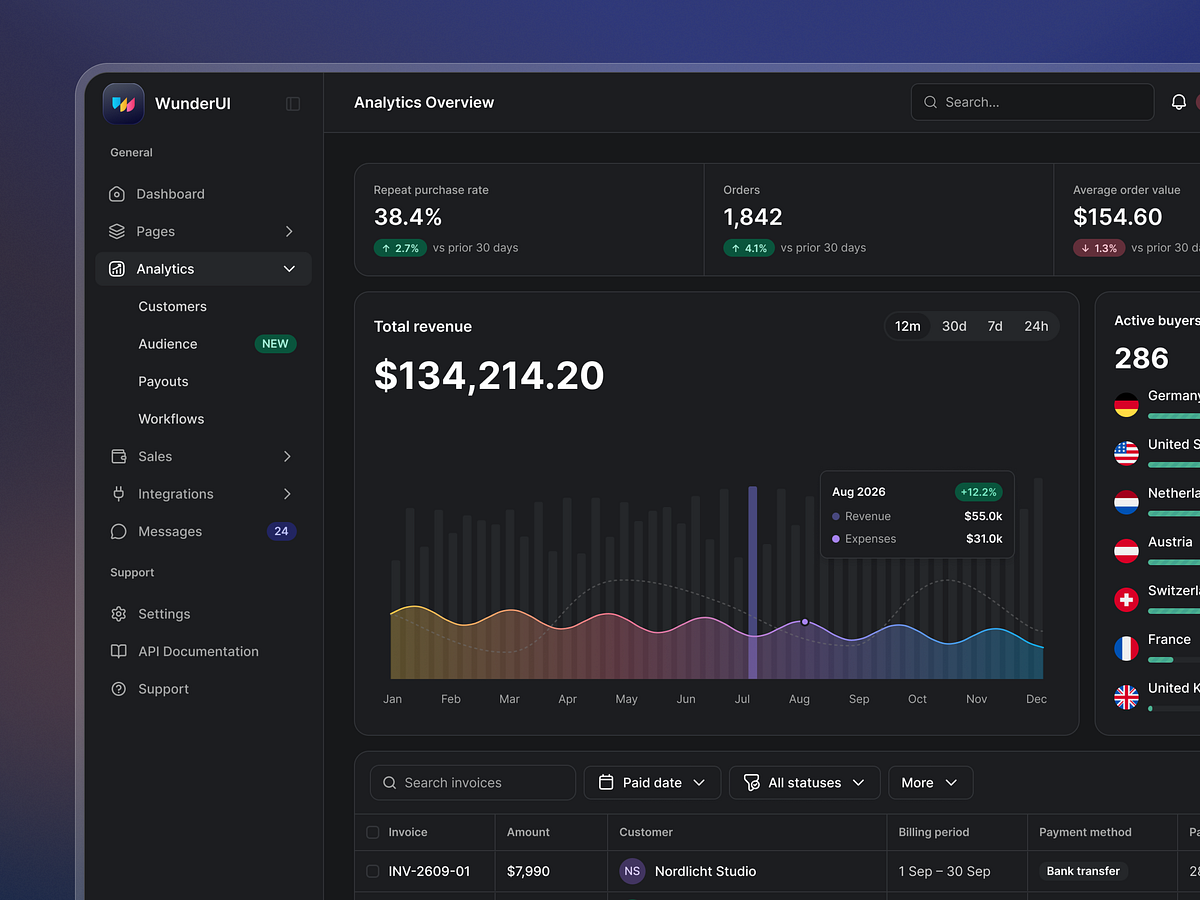
Task: Click the $134,214.20 total revenue value
Action: 489,376
